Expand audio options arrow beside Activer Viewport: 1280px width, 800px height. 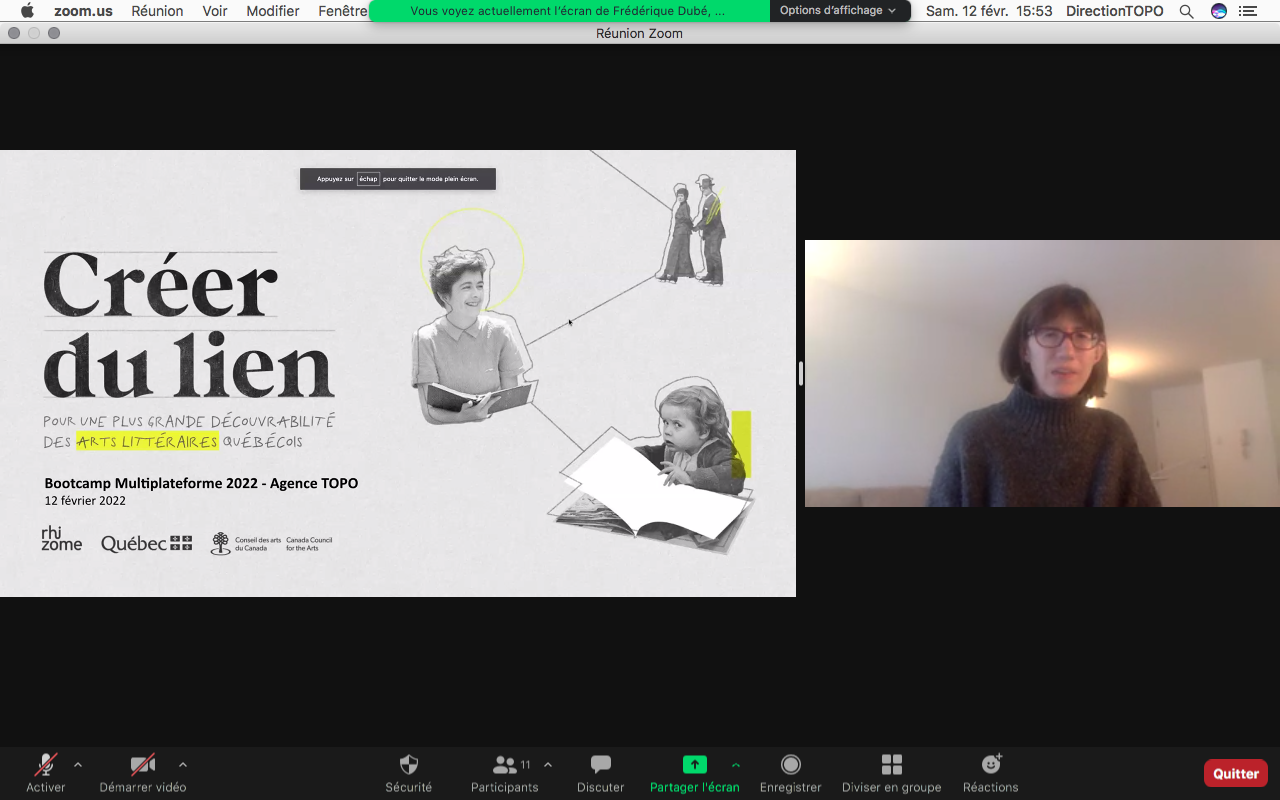click(78, 765)
